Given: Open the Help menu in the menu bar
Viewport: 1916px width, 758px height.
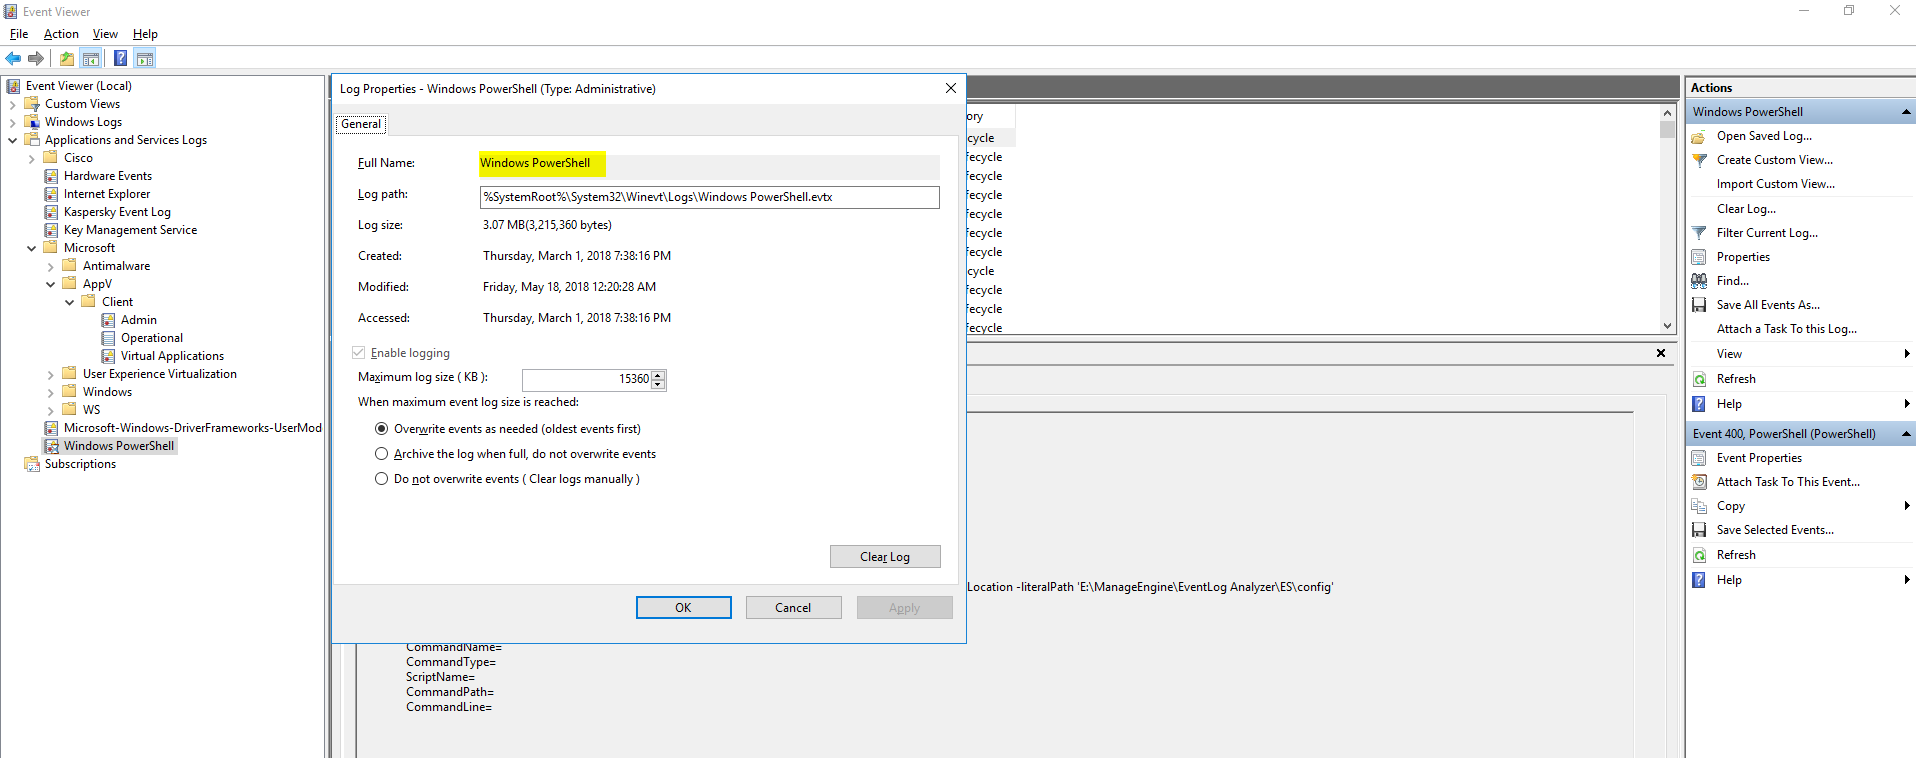Looking at the screenshot, I should [145, 34].
